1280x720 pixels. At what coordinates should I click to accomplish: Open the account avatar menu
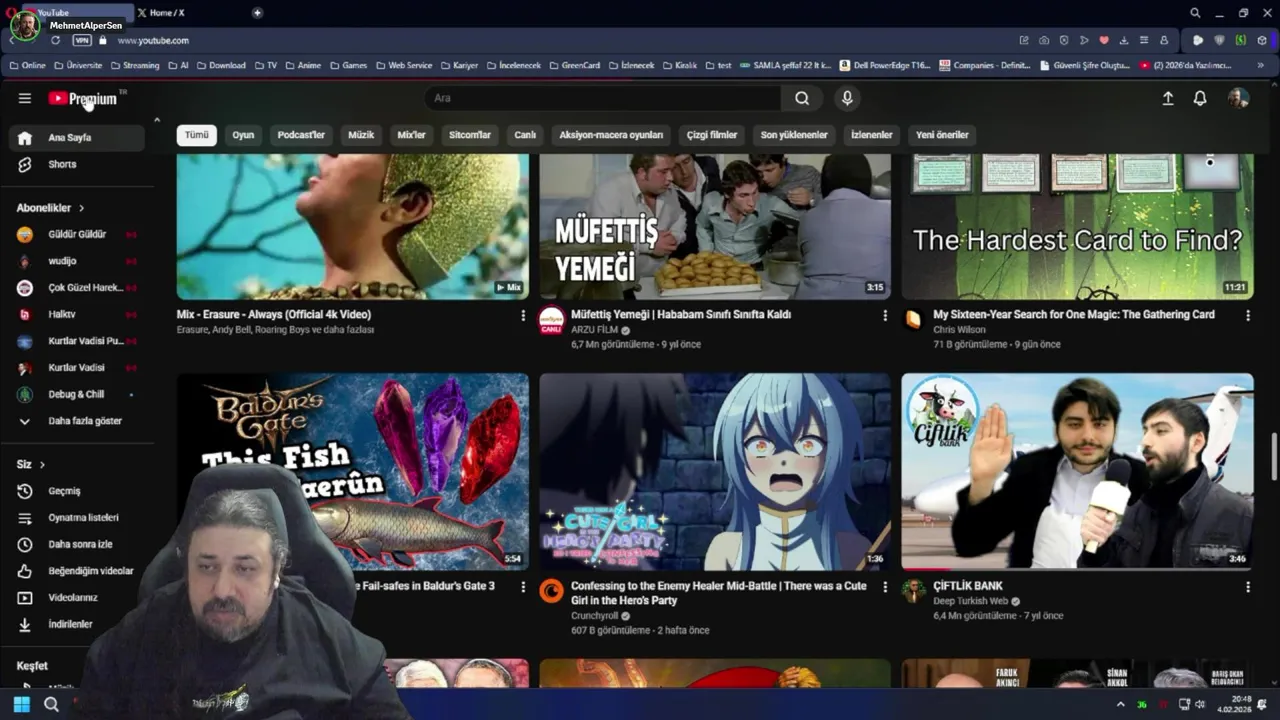[1238, 98]
